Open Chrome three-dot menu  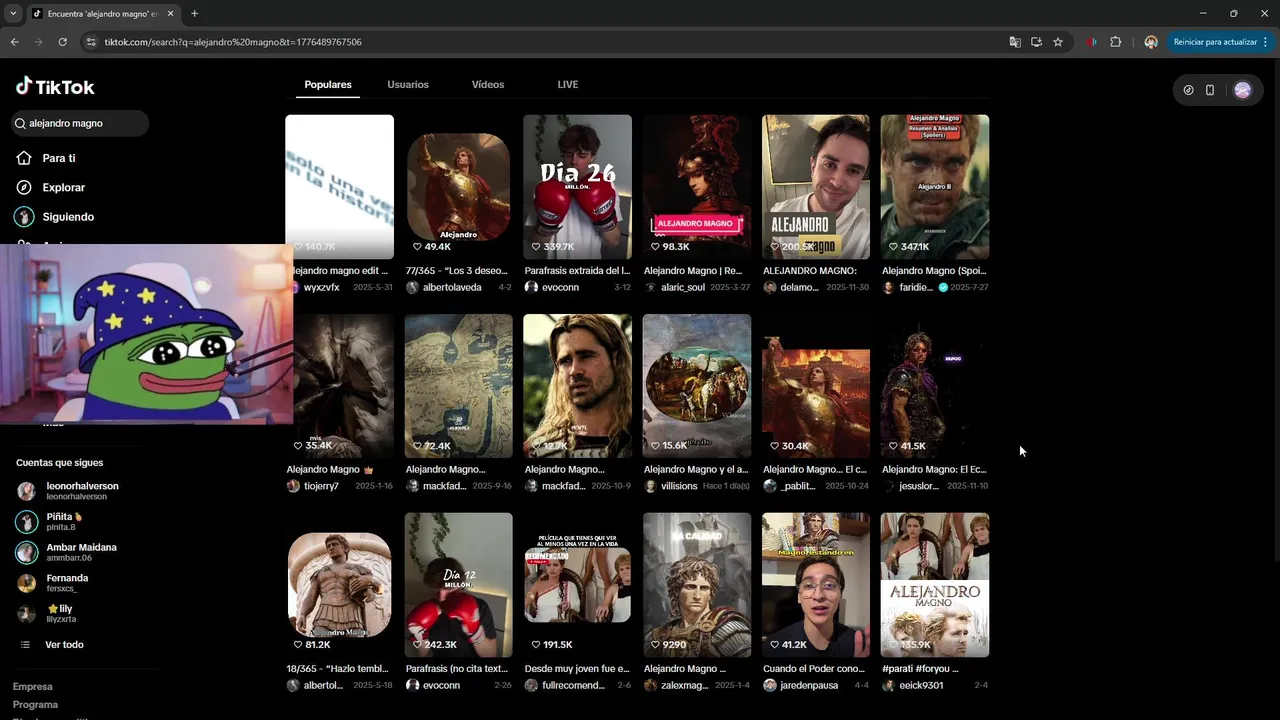point(1265,42)
